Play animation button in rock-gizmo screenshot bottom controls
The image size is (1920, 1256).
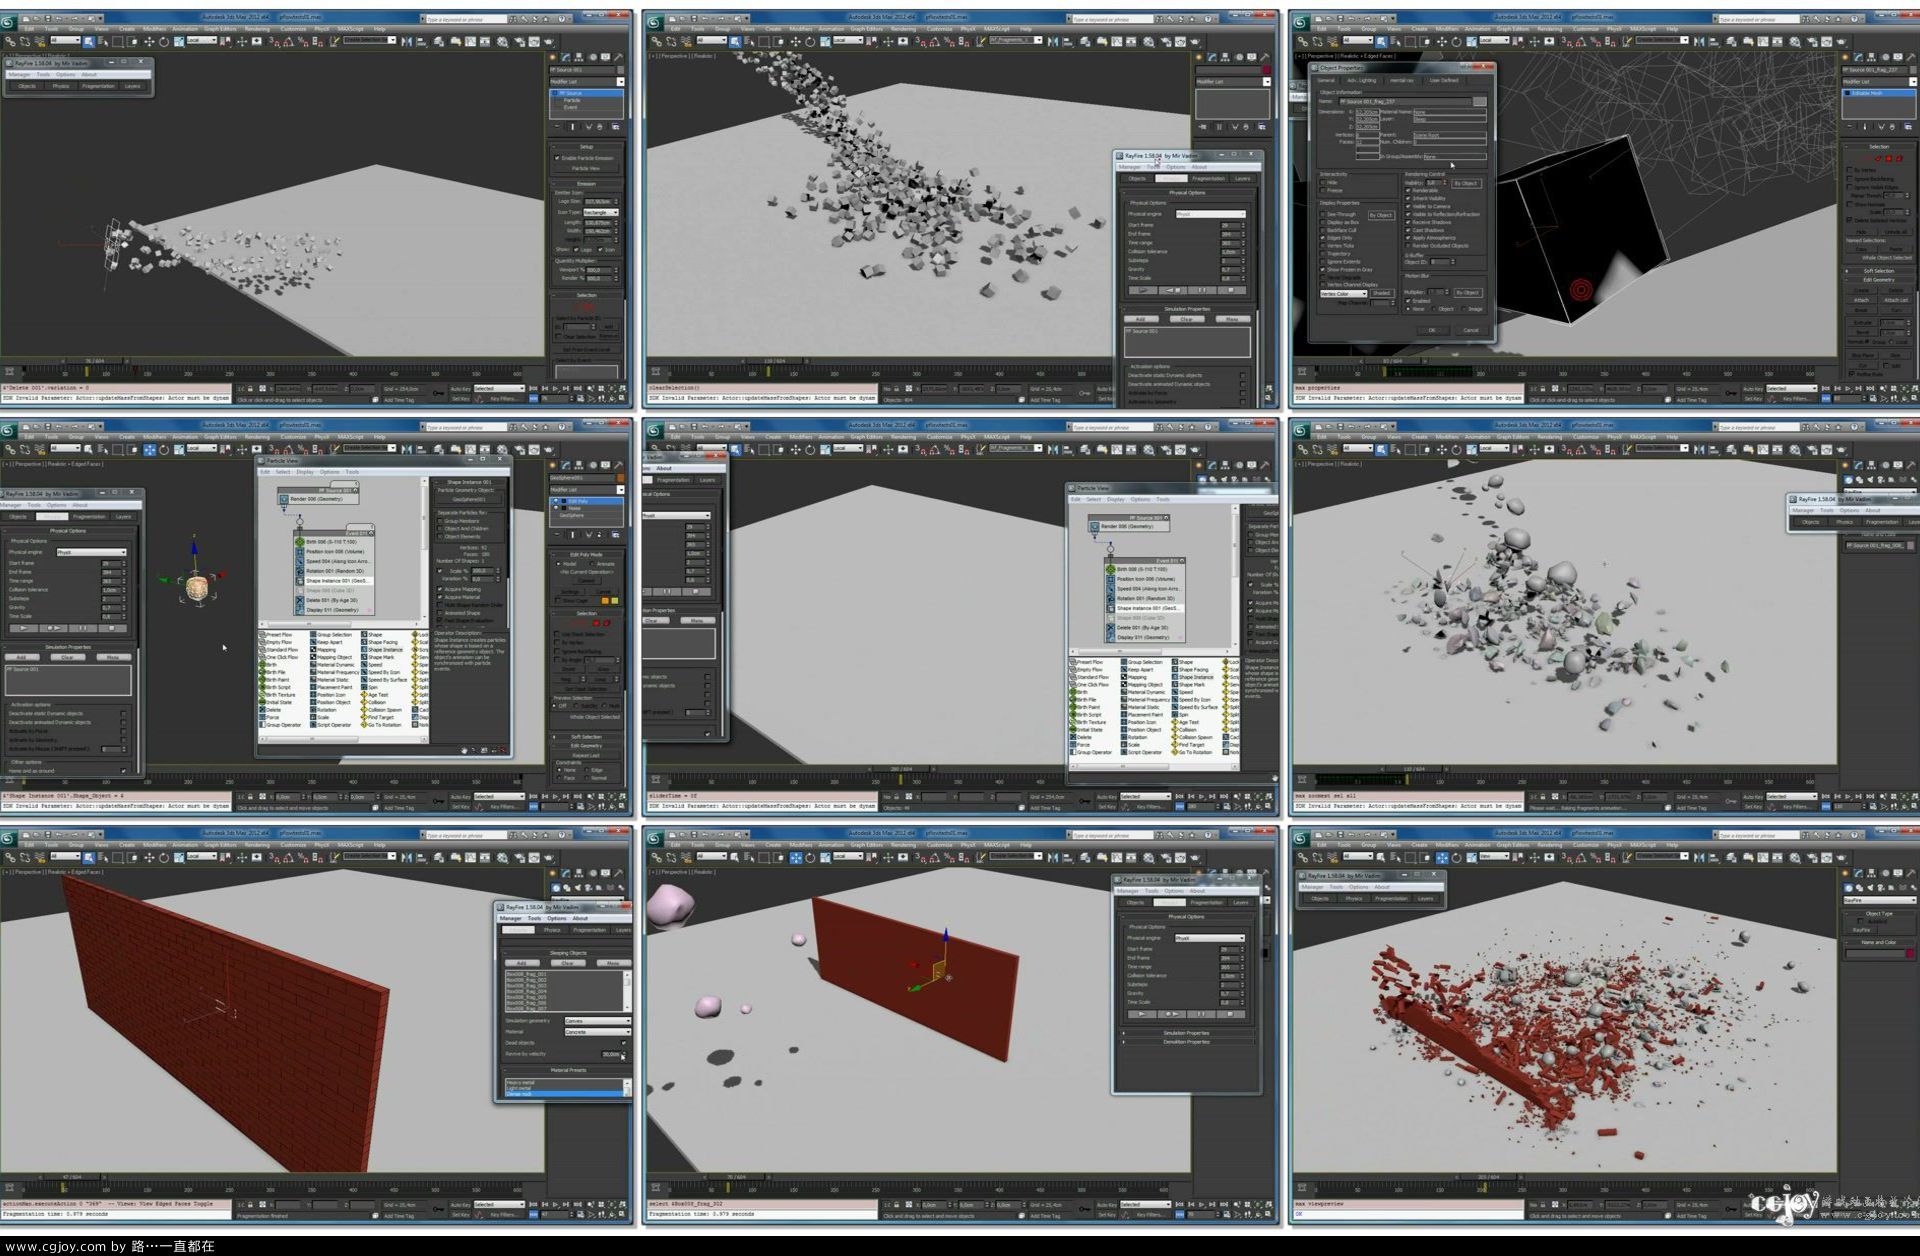click(556, 797)
